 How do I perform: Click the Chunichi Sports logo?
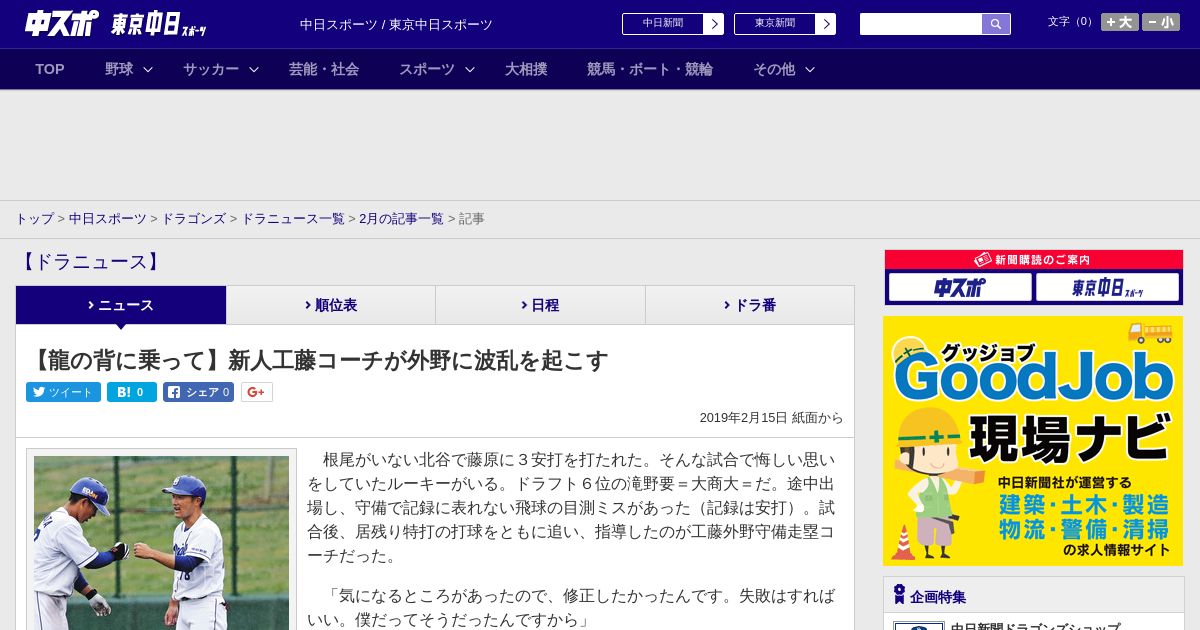[62, 23]
